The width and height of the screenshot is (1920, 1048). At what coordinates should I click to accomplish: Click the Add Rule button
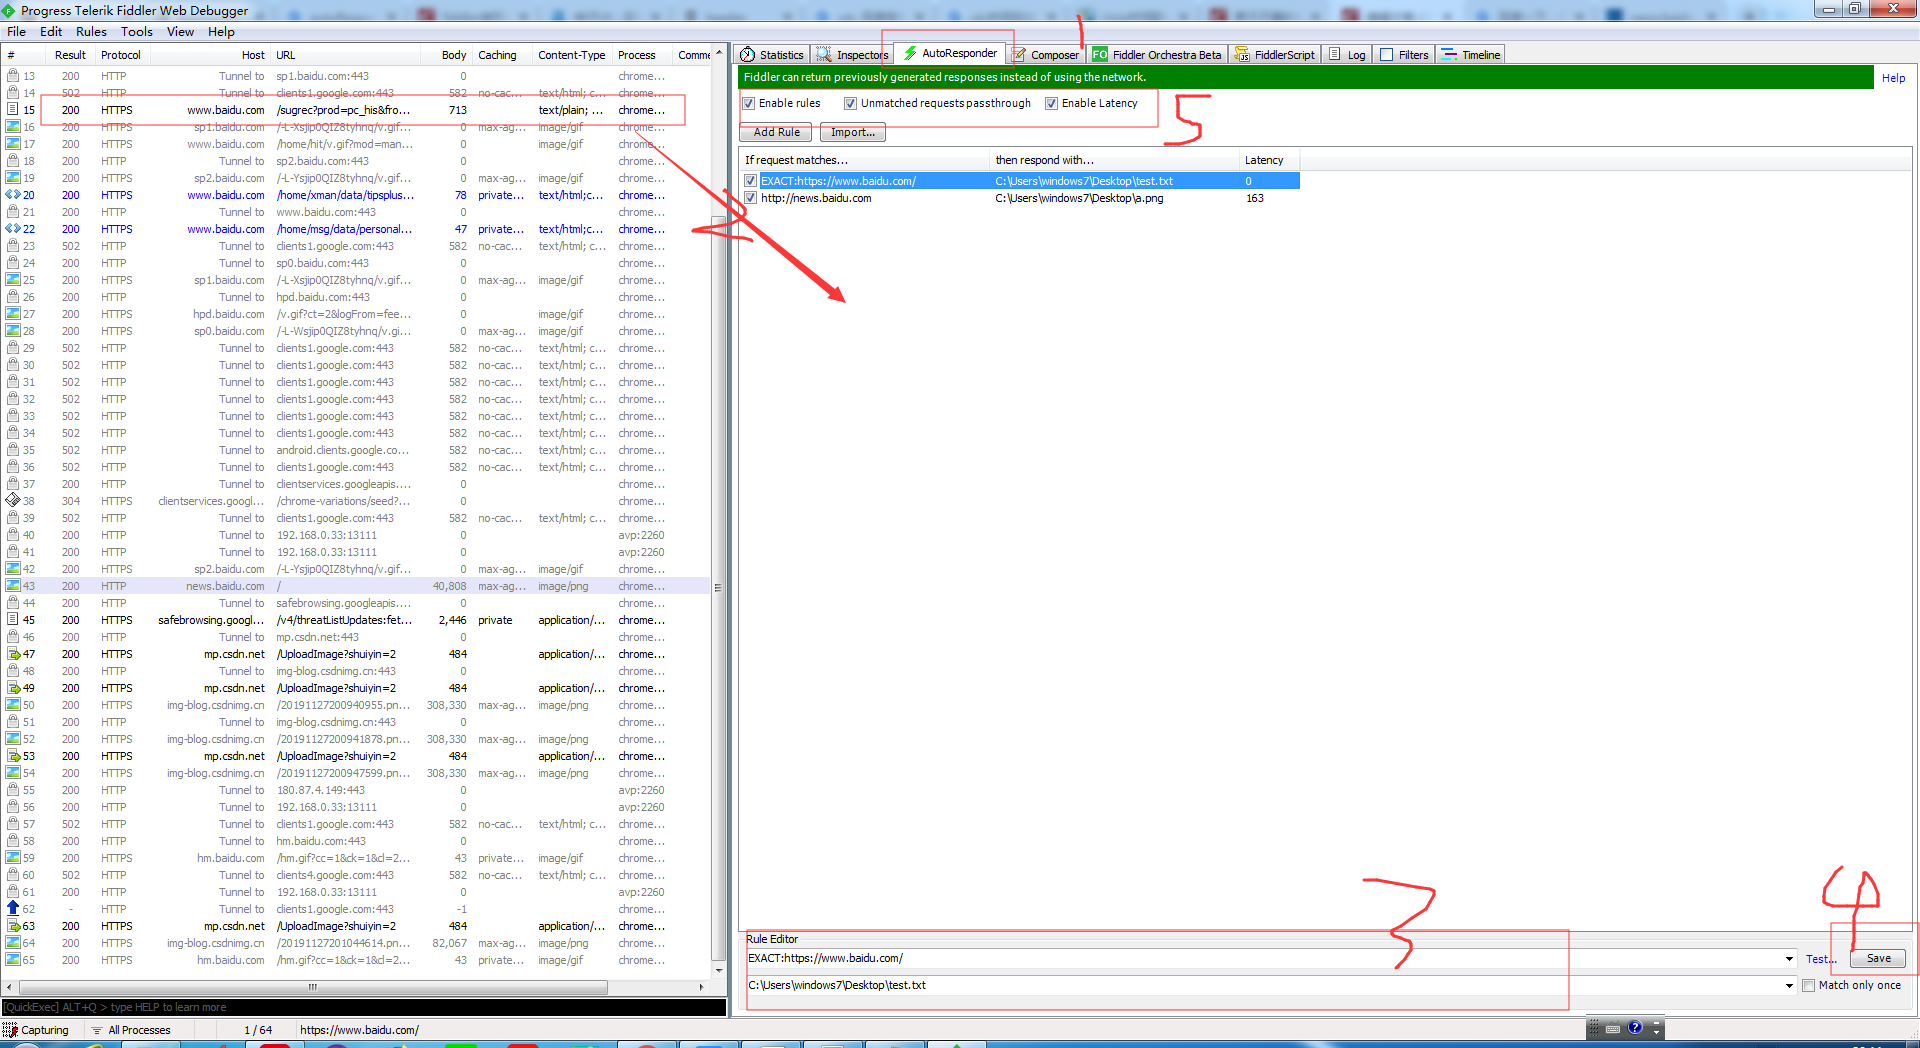point(775,131)
